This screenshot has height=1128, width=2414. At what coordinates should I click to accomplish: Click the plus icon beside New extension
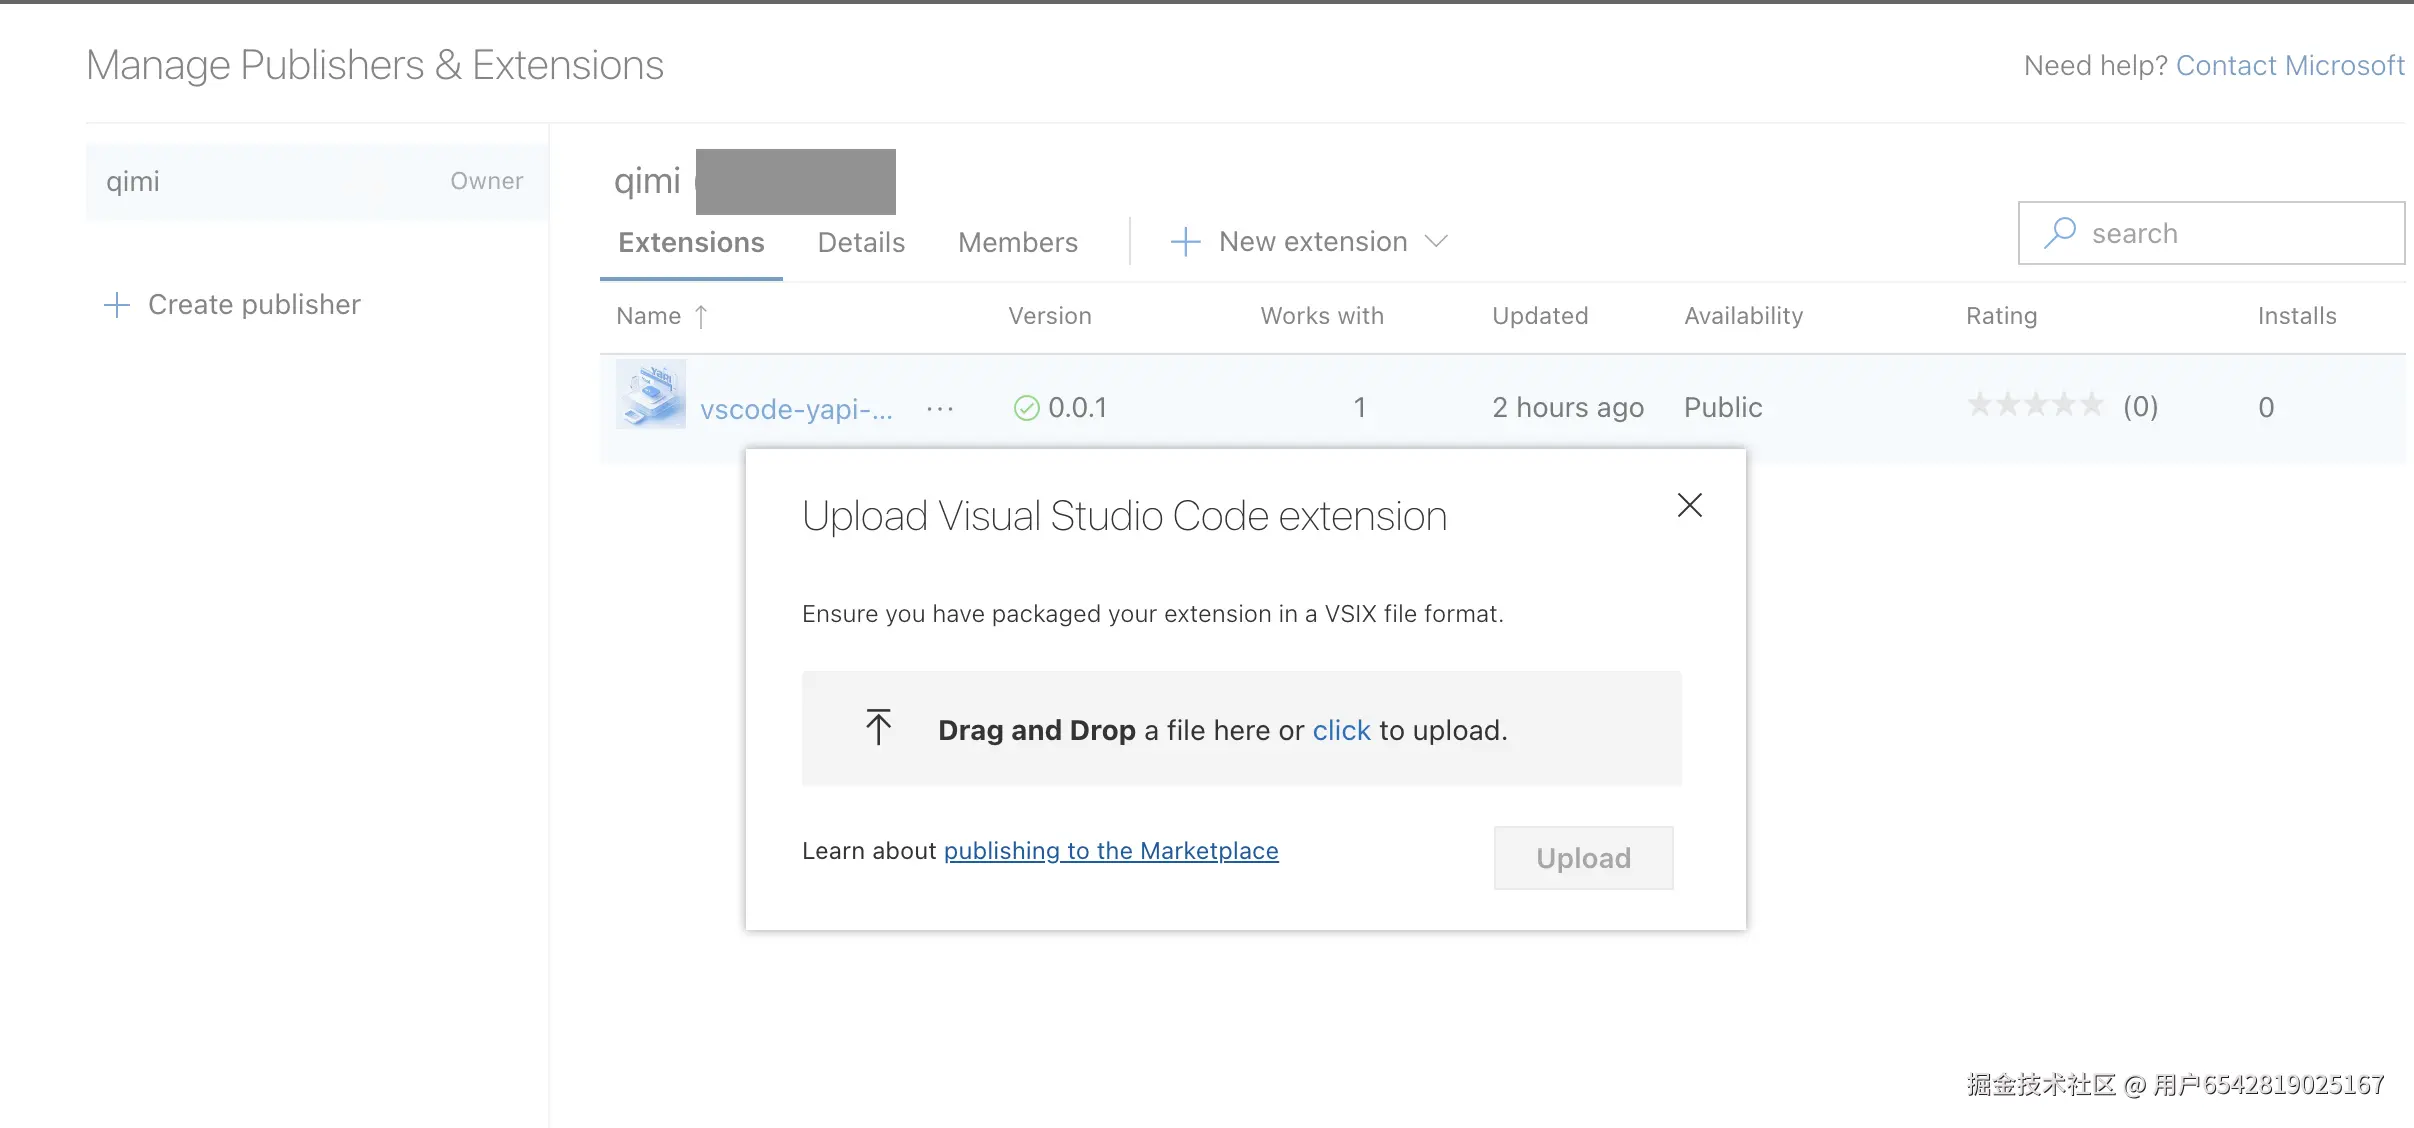(x=1185, y=242)
